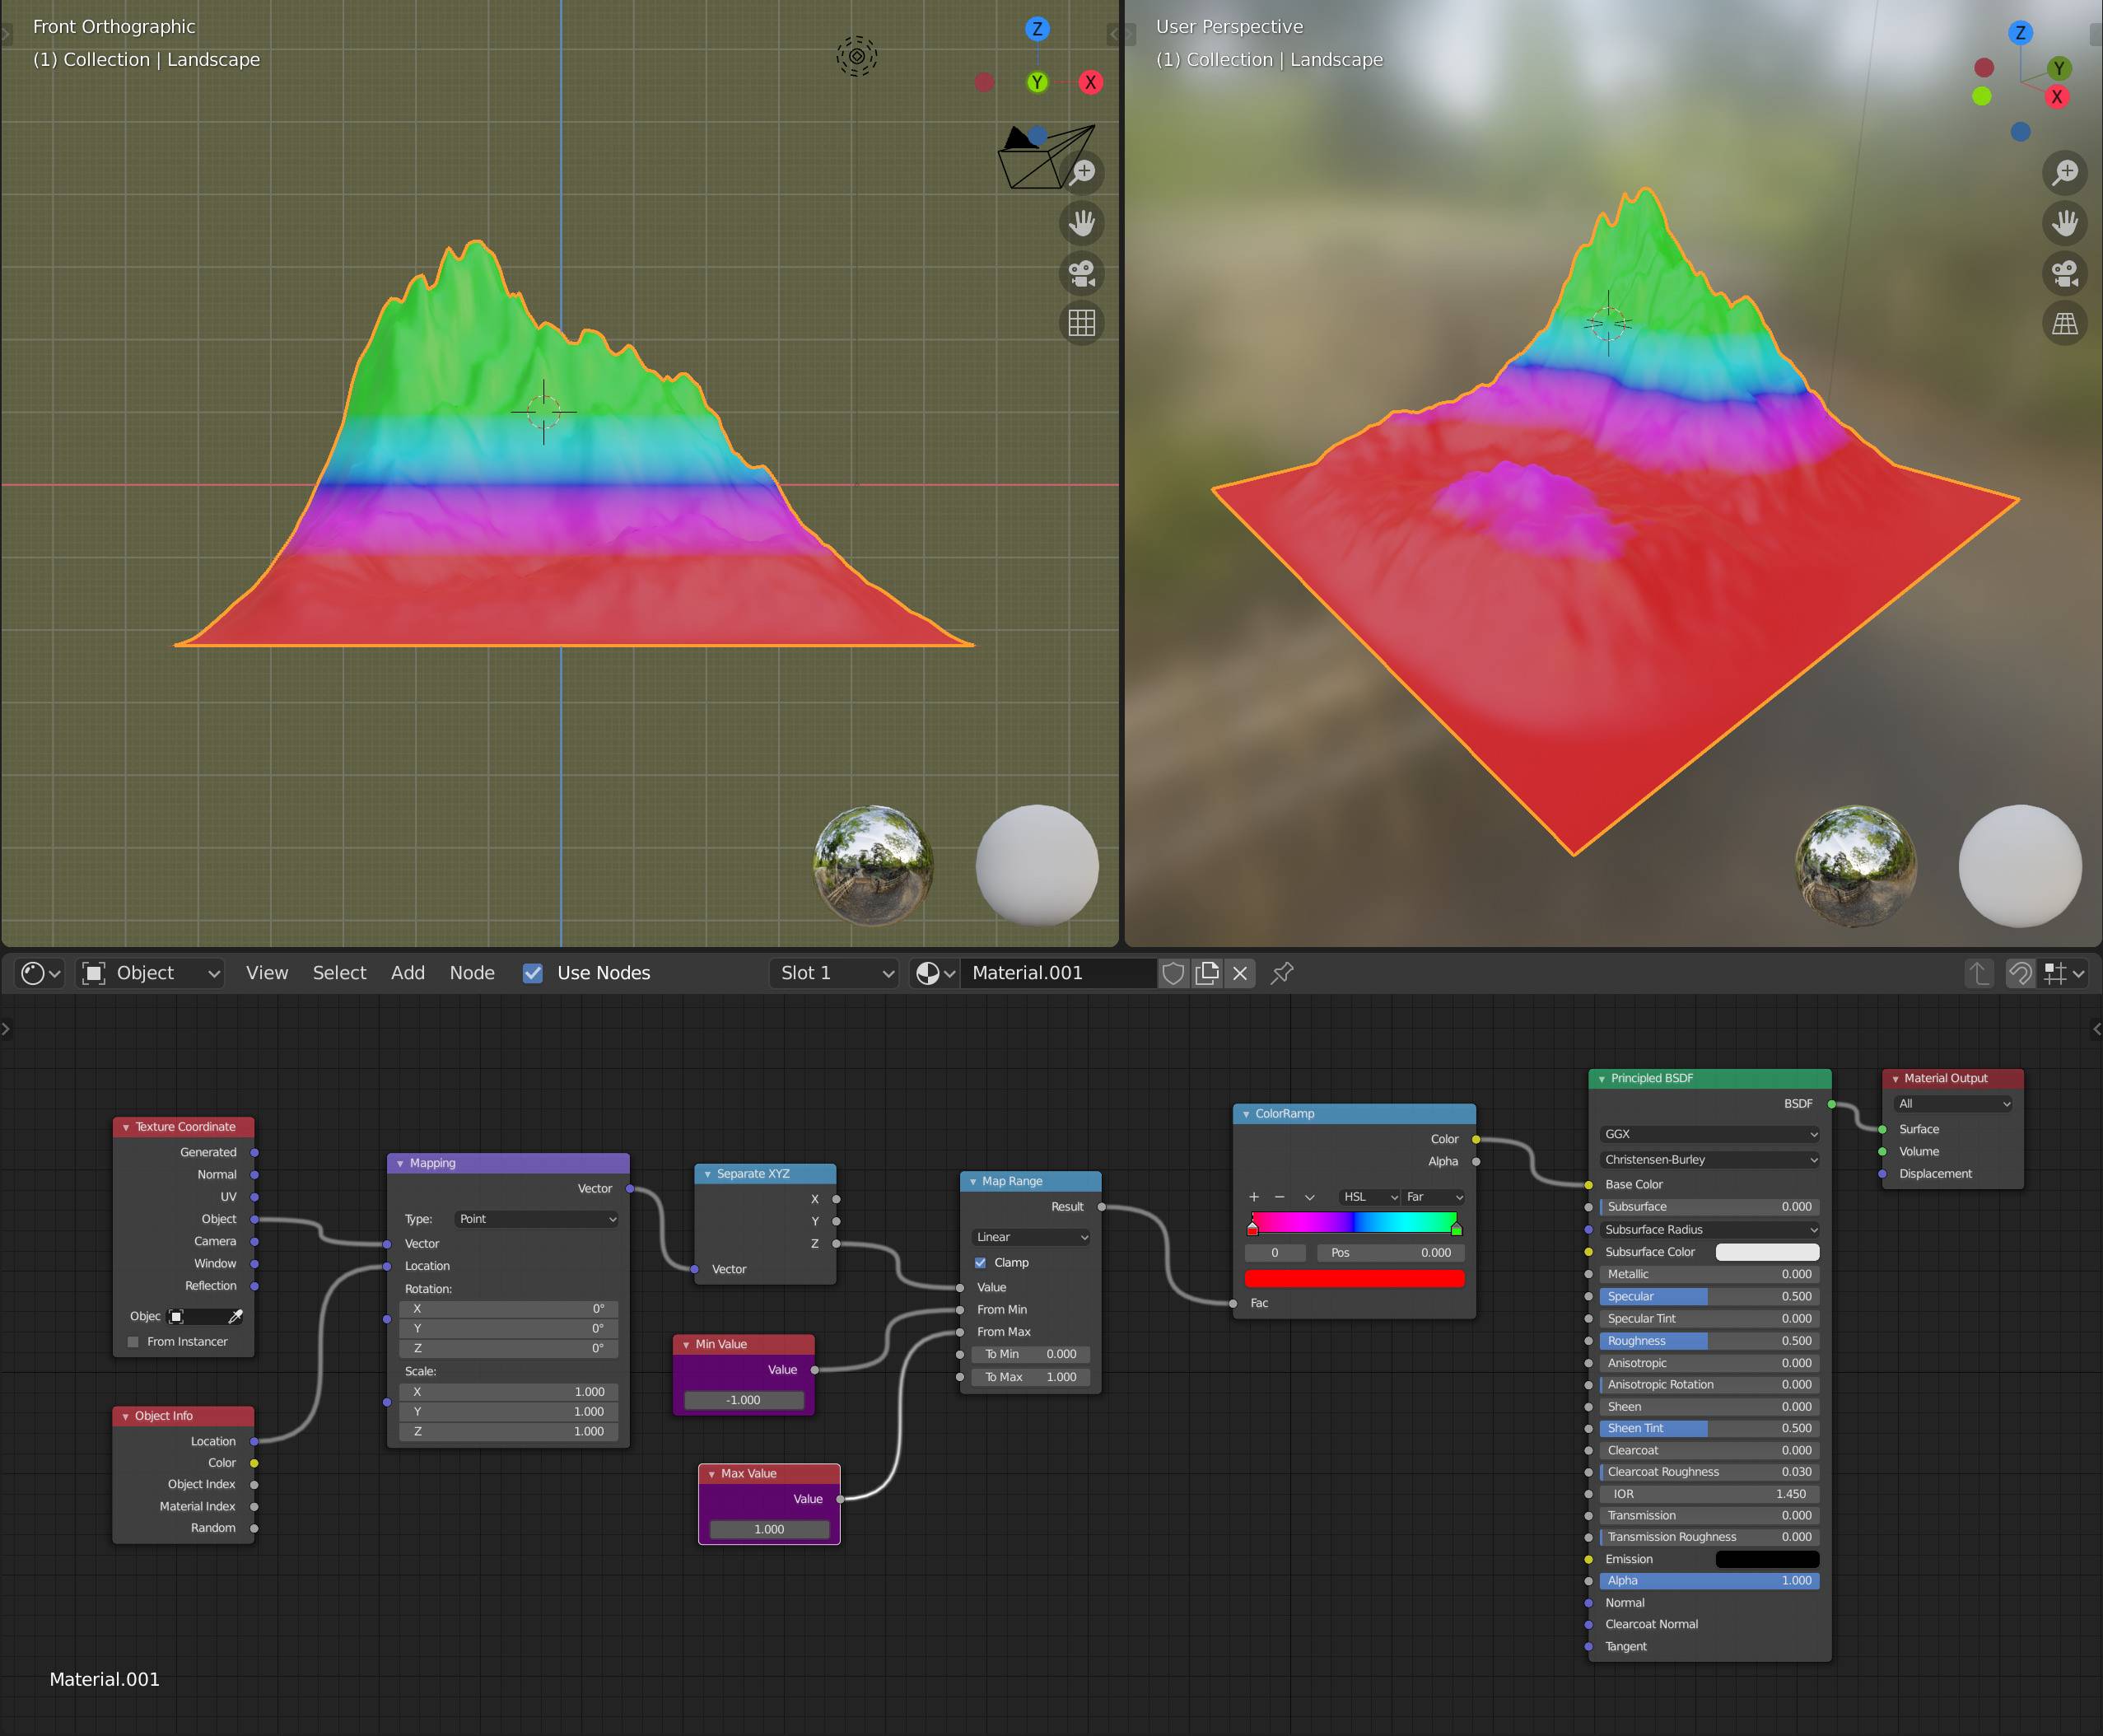Toggle camera view in User Perspective viewport
Screen dimensions: 2103x1736
2065,272
